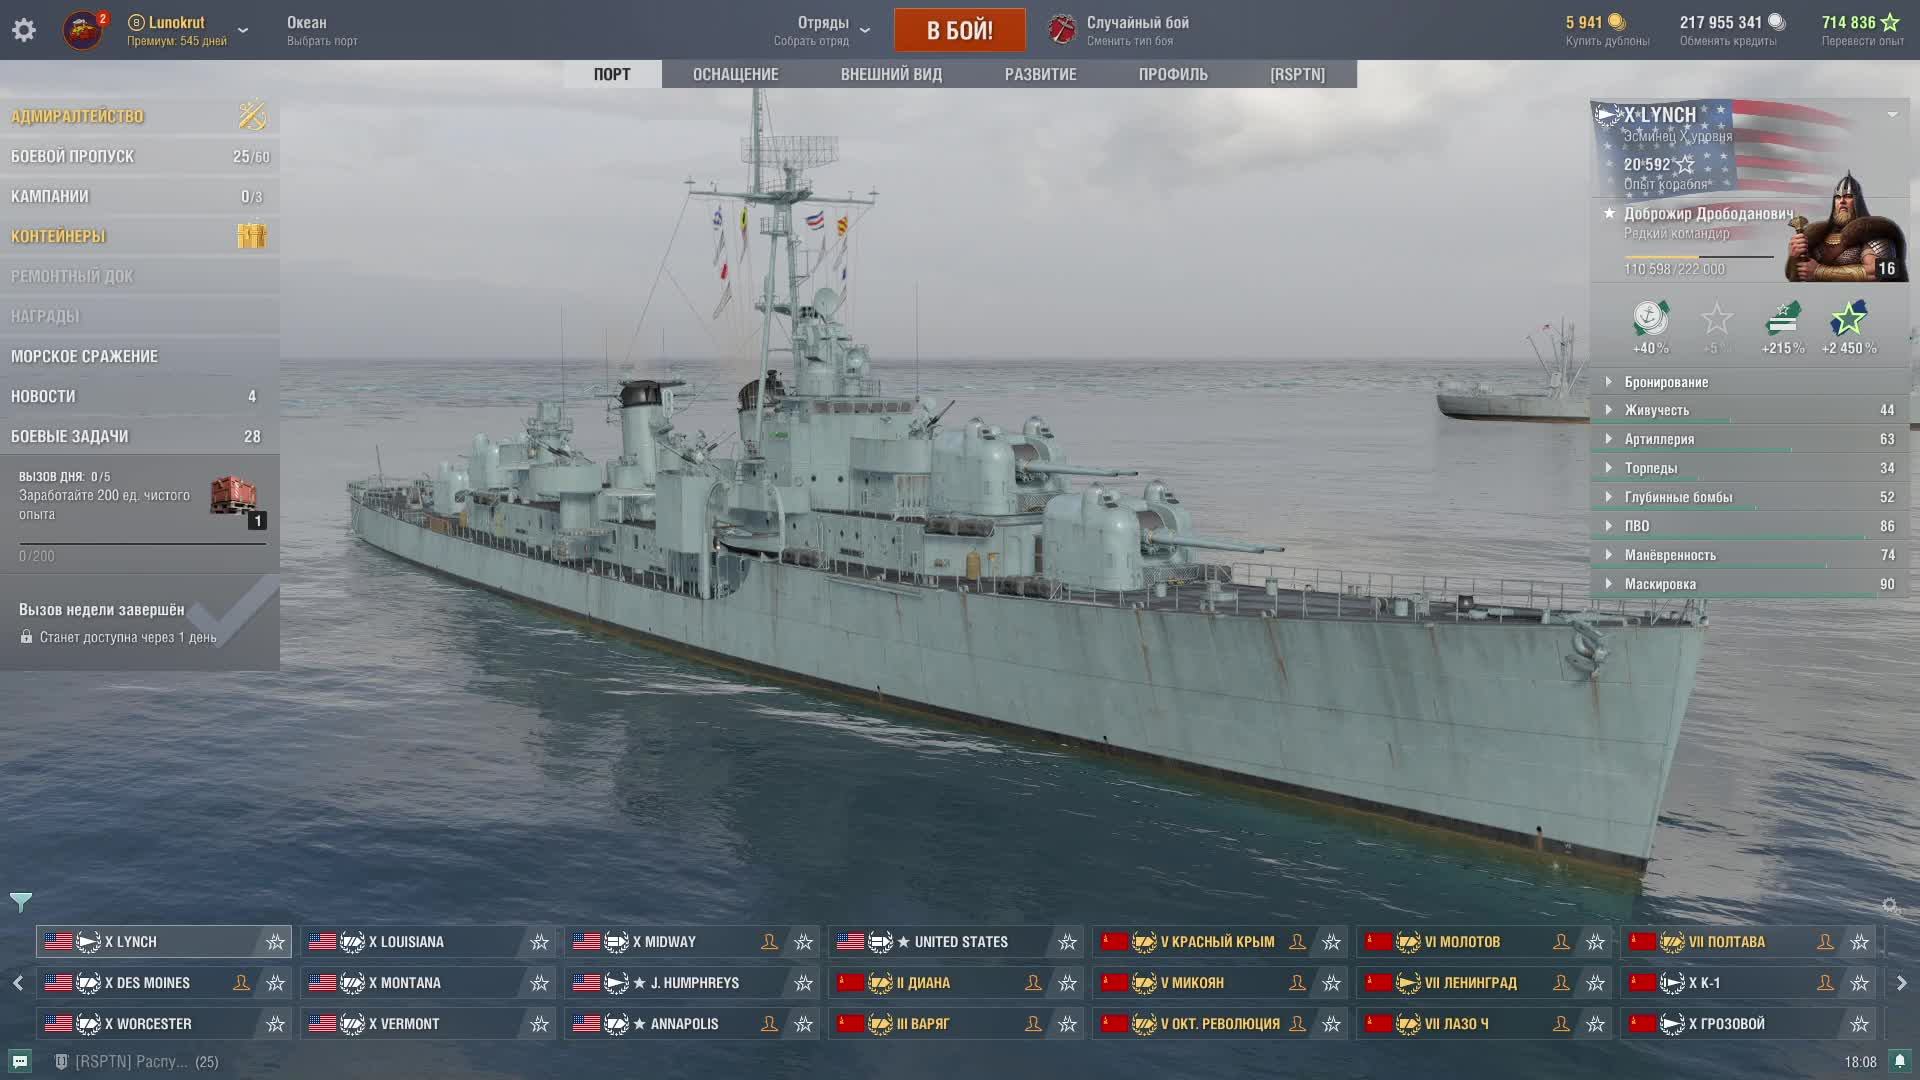Switch to the РАЗВИТИЕ tab

tap(1040, 74)
